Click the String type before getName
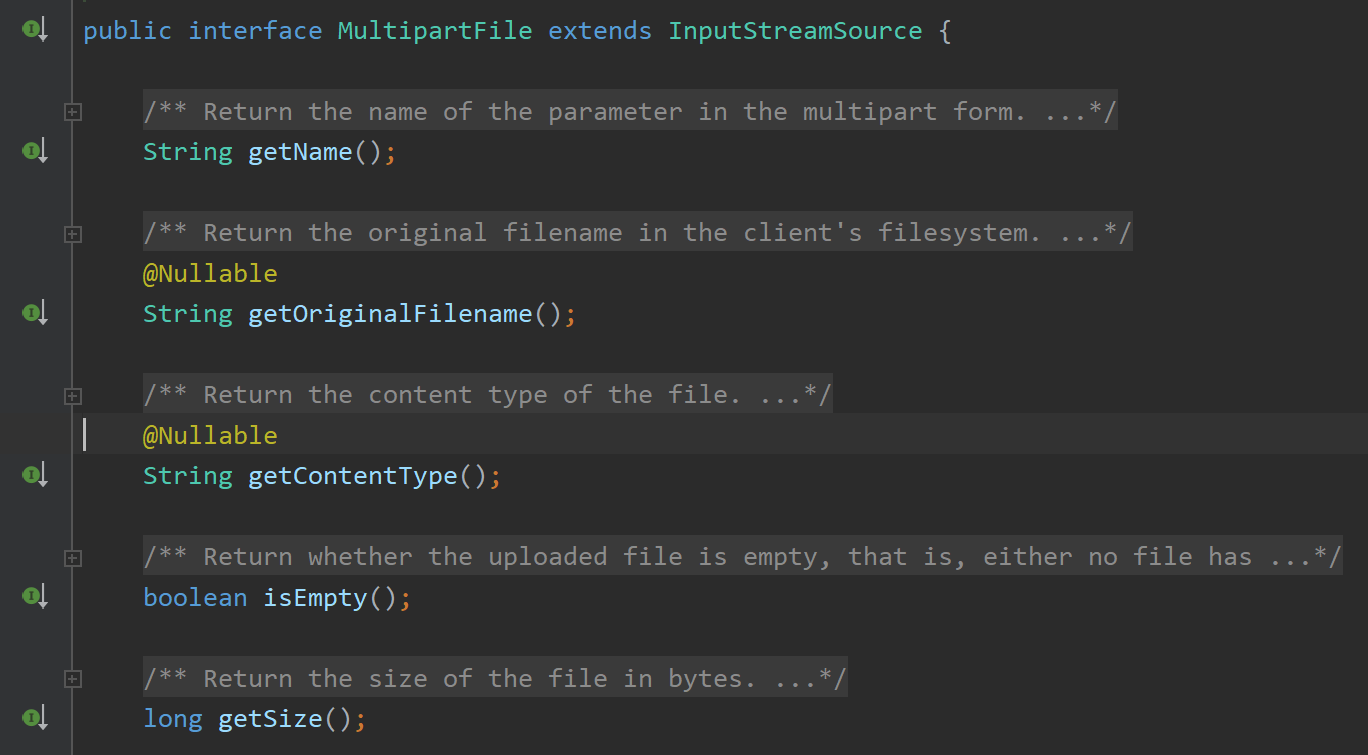The width and height of the screenshot is (1368, 755). (x=188, y=152)
